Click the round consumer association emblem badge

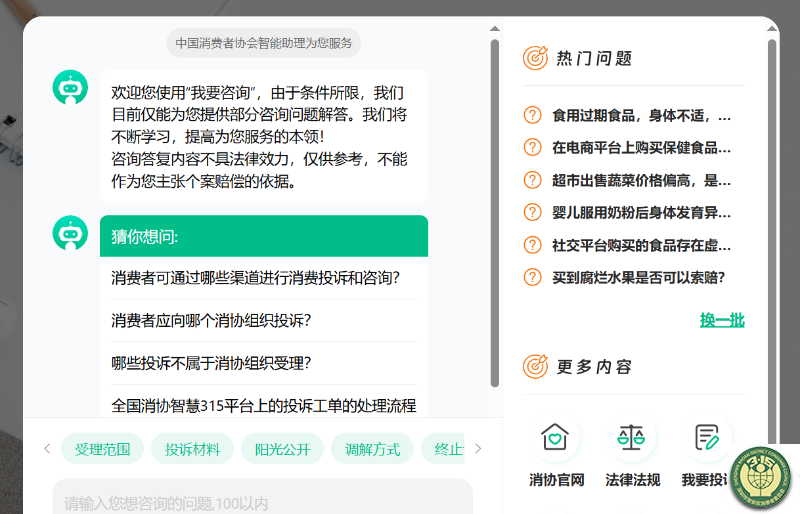tap(761, 475)
